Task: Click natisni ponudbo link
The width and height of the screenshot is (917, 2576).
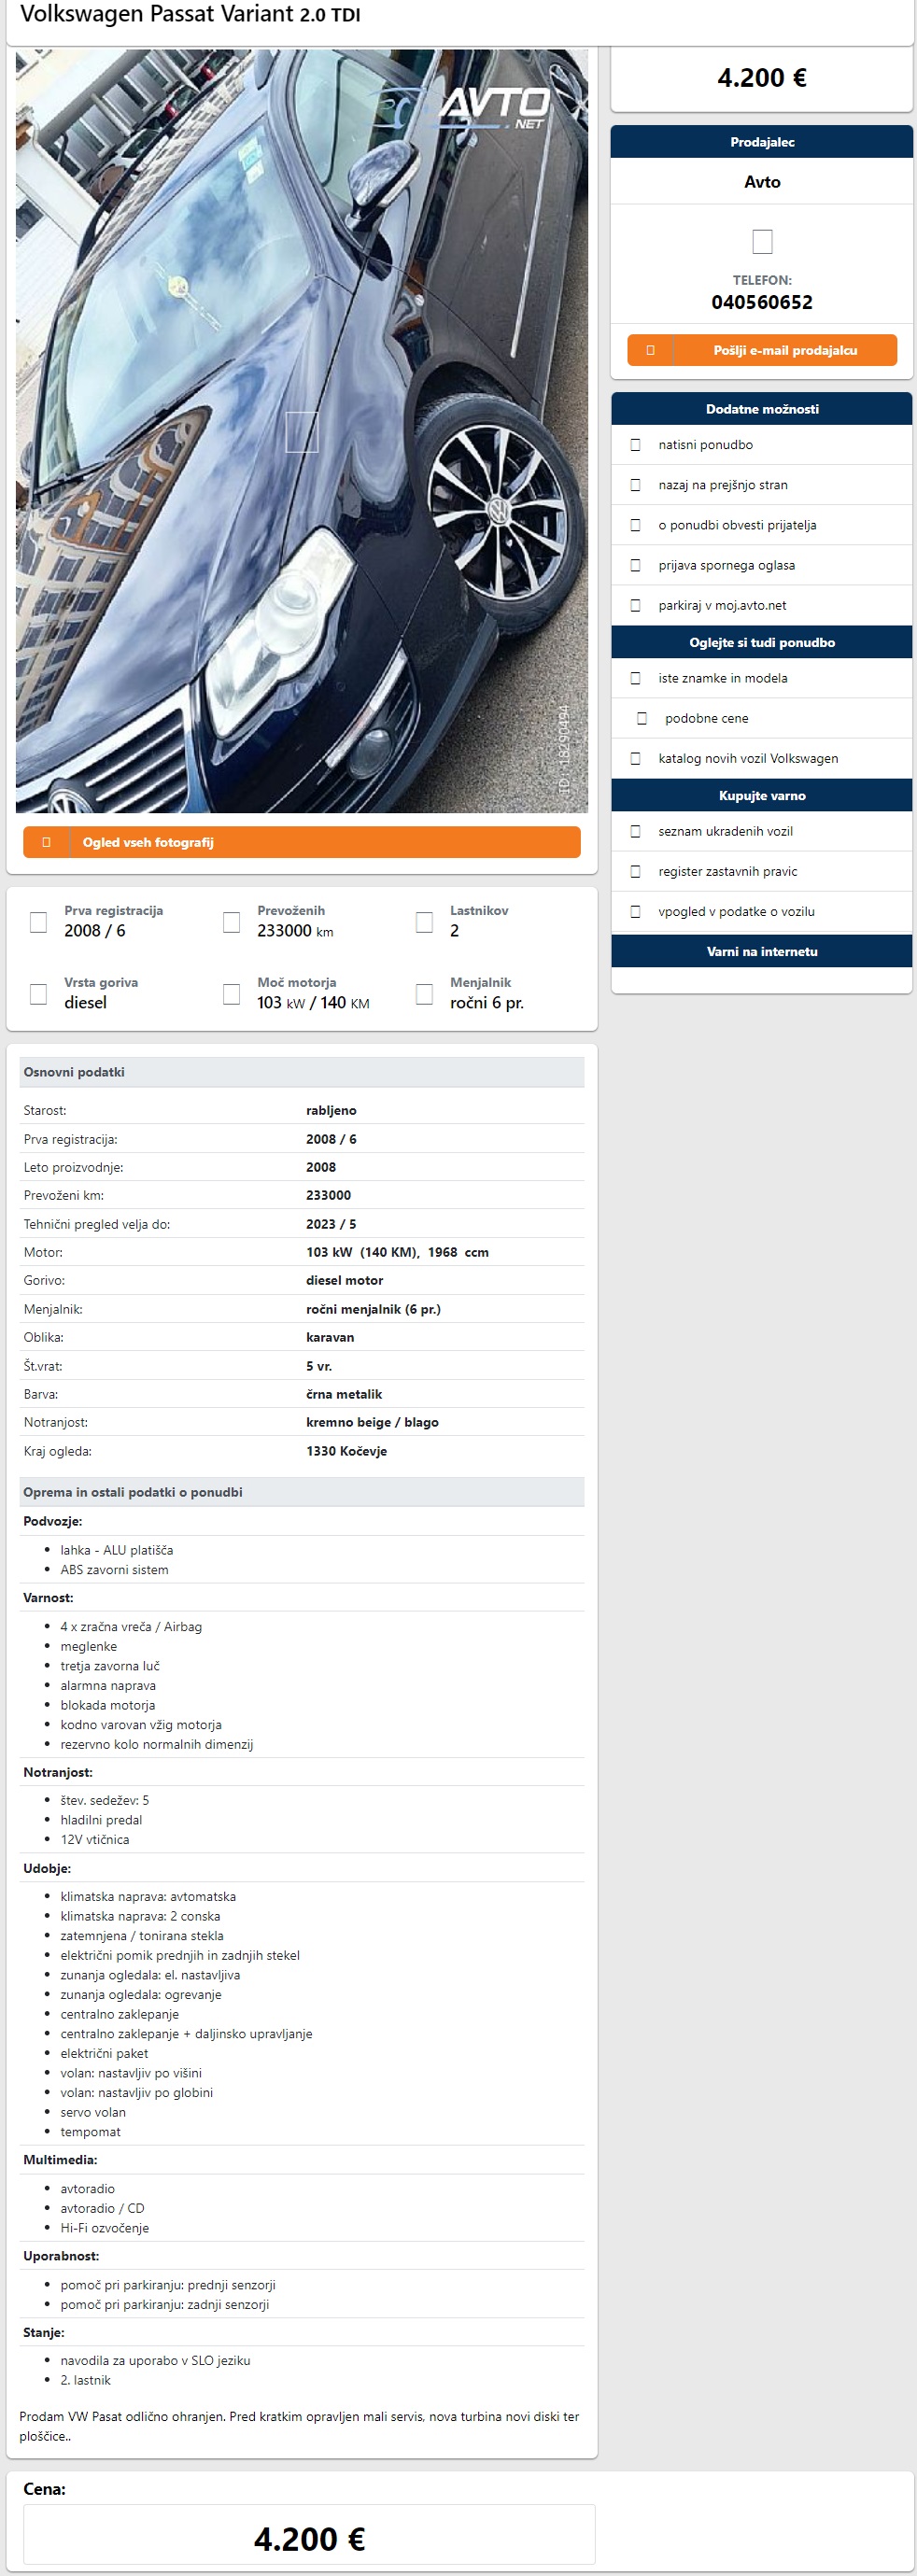Action: coord(705,445)
